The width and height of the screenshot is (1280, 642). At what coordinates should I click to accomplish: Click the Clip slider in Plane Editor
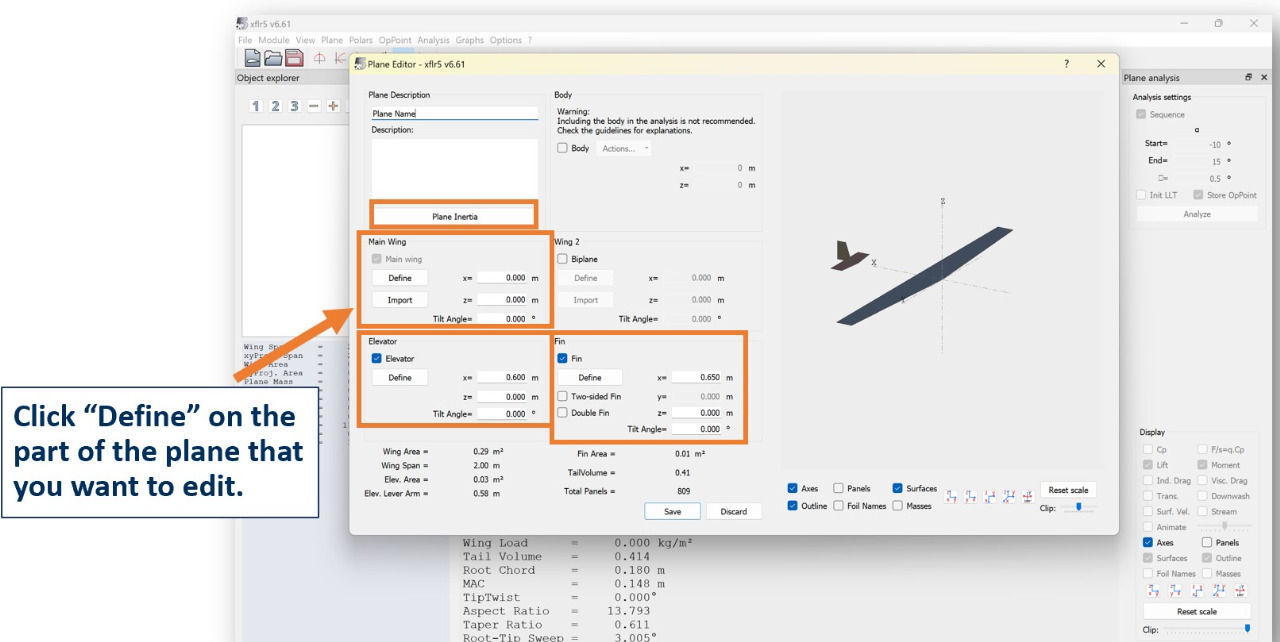click(1079, 507)
